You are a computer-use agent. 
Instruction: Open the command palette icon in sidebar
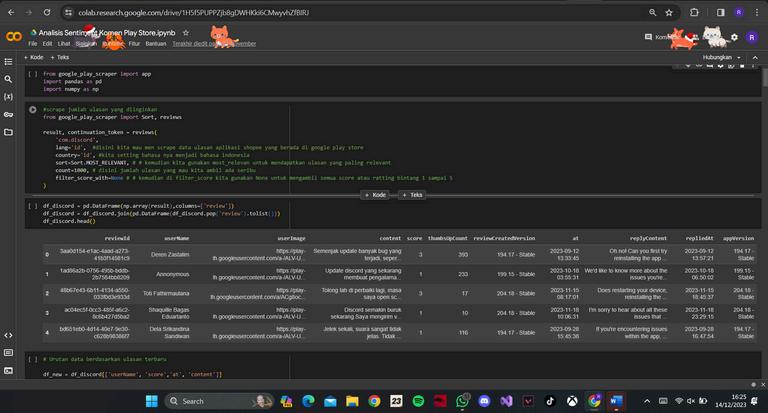pyautogui.click(x=8, y=353)
